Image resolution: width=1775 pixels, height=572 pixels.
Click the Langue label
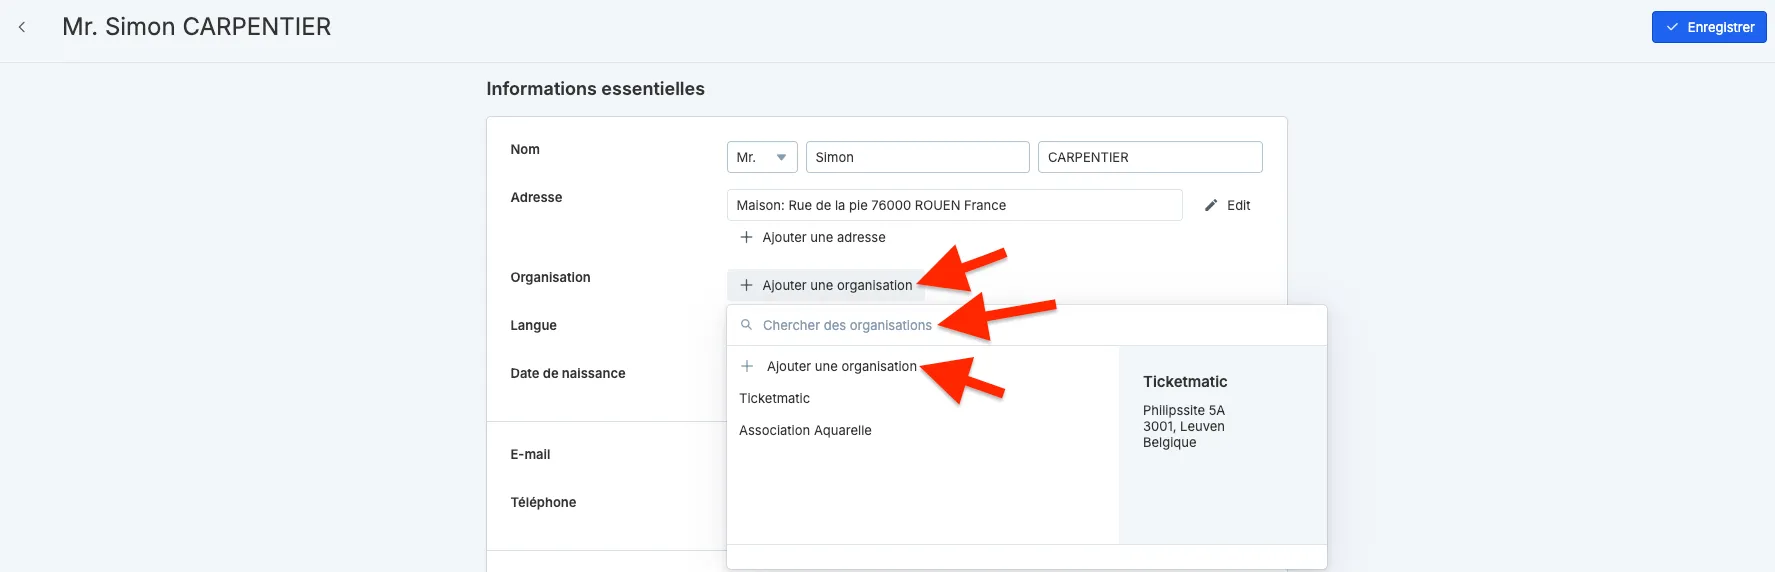533,325
